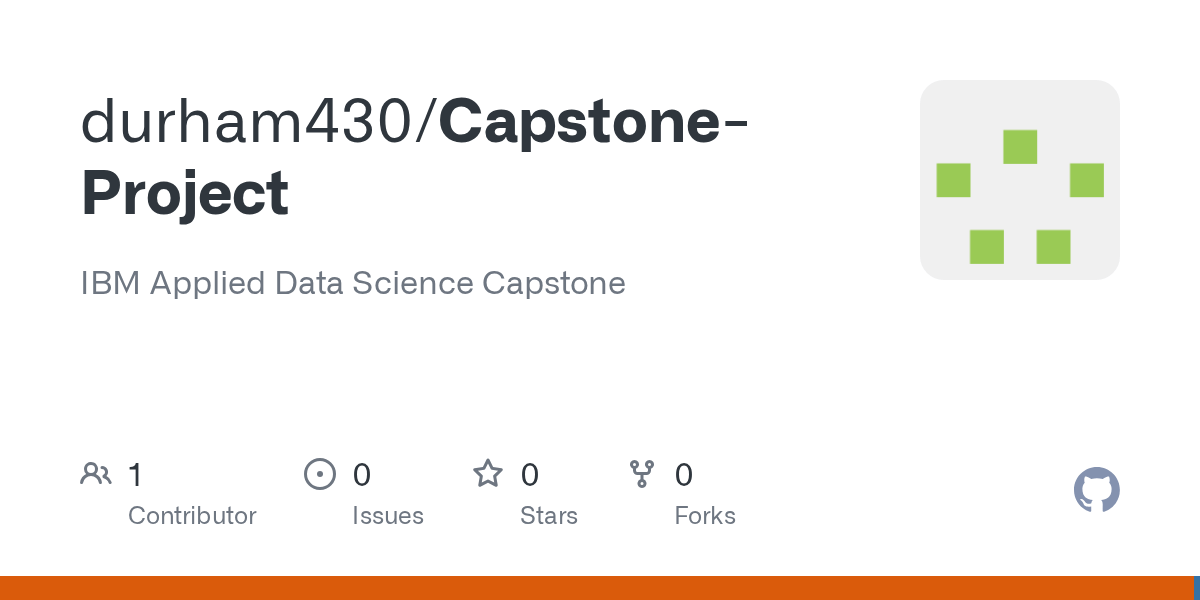Select the Contributor label

[192, 516]
